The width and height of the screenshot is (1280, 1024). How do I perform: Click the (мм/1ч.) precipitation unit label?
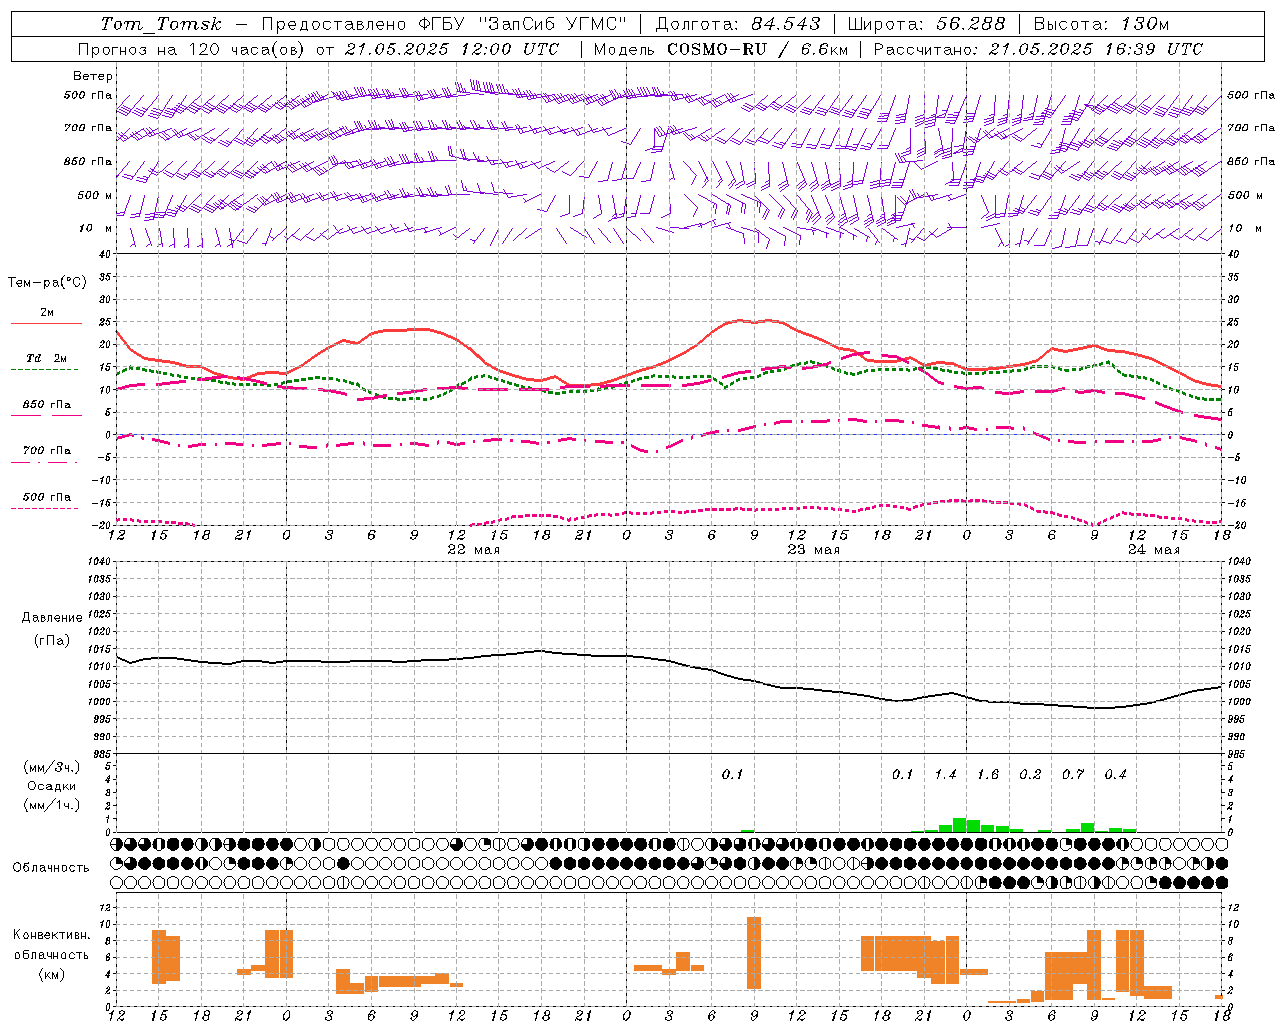[x=52, y=805]
